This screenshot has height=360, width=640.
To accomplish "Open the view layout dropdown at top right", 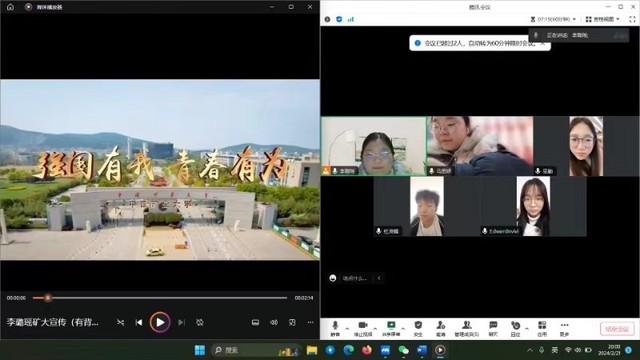I will (x=602, y=19).
